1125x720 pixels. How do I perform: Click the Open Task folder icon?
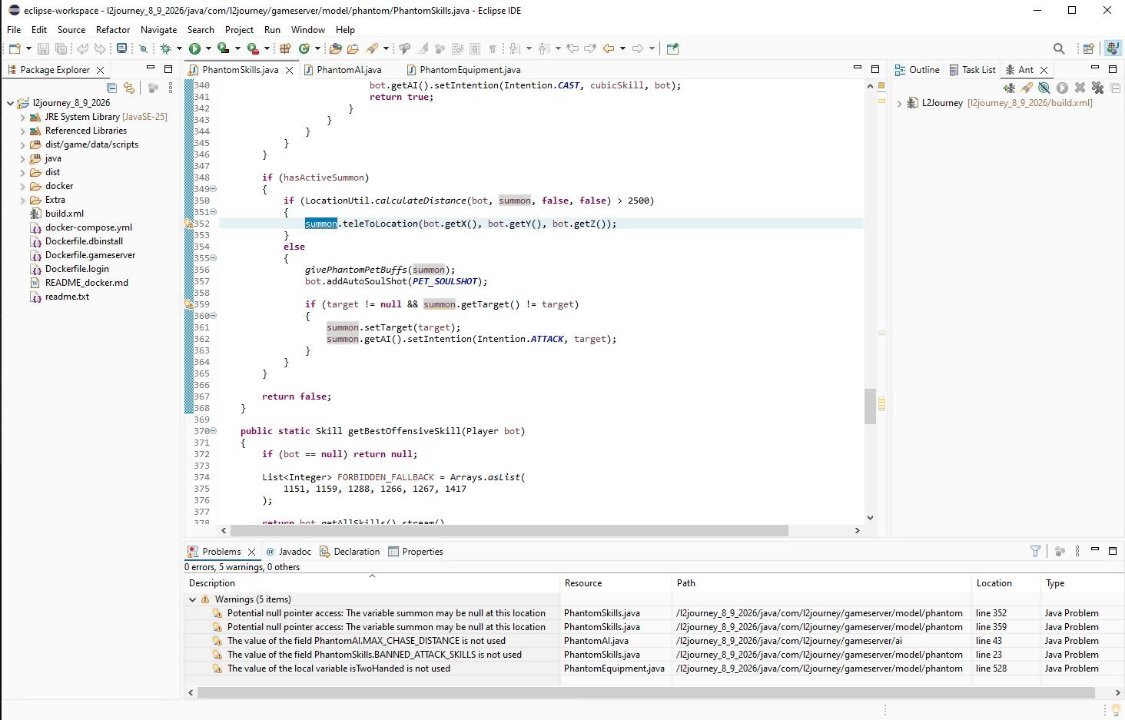click(352, 49)
